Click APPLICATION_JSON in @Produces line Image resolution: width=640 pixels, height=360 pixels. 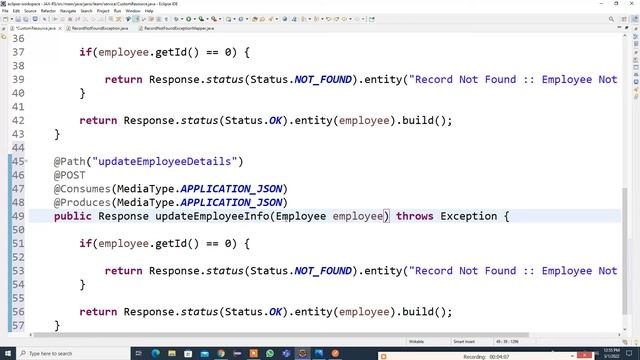(231, 202)
